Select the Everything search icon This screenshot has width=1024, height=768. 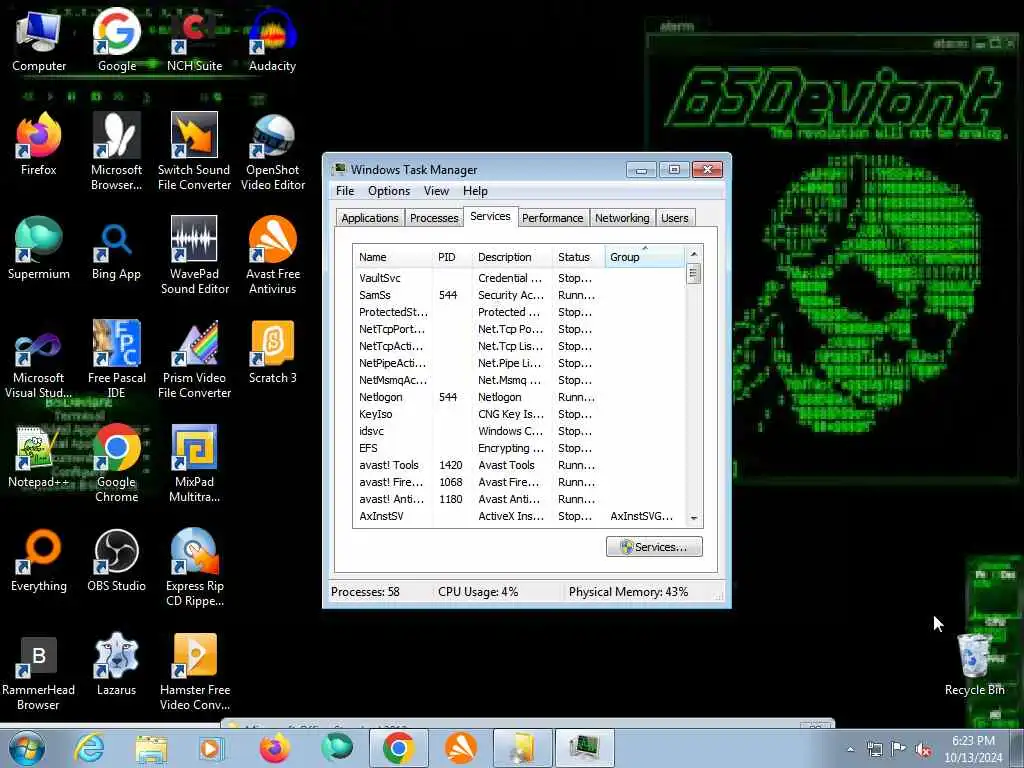(39, 560)
